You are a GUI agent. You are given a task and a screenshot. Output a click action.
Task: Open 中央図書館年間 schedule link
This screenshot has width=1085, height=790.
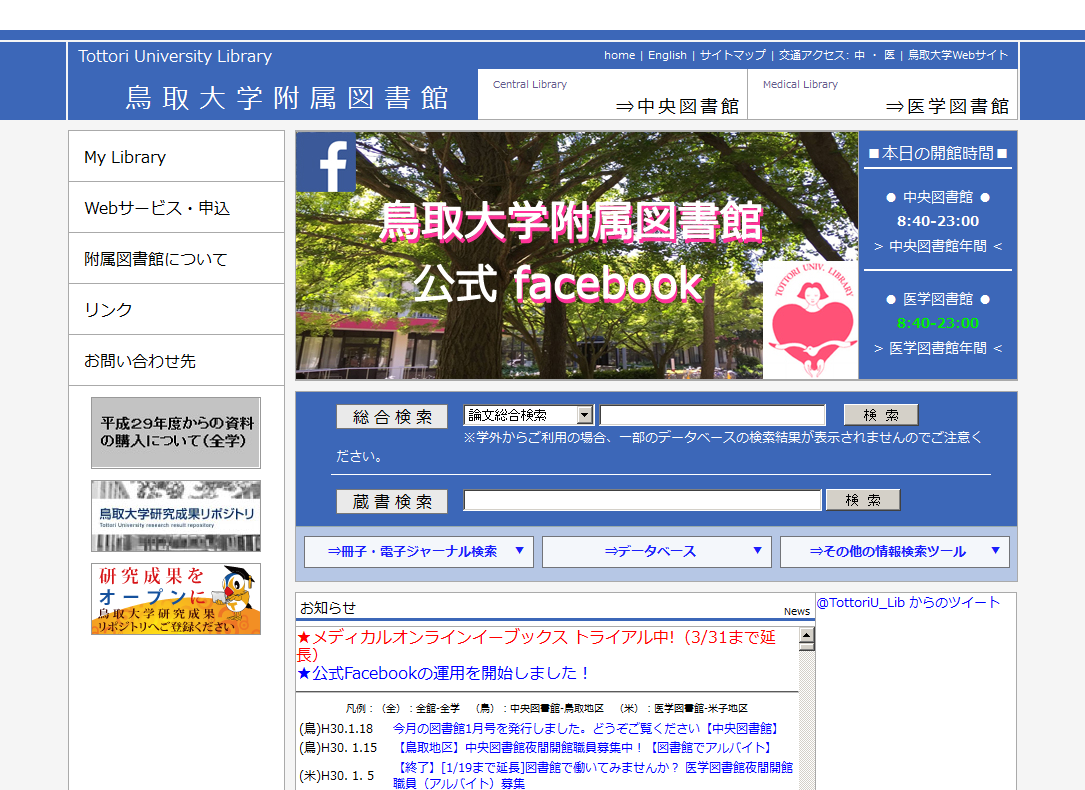[x=938, y=246]
